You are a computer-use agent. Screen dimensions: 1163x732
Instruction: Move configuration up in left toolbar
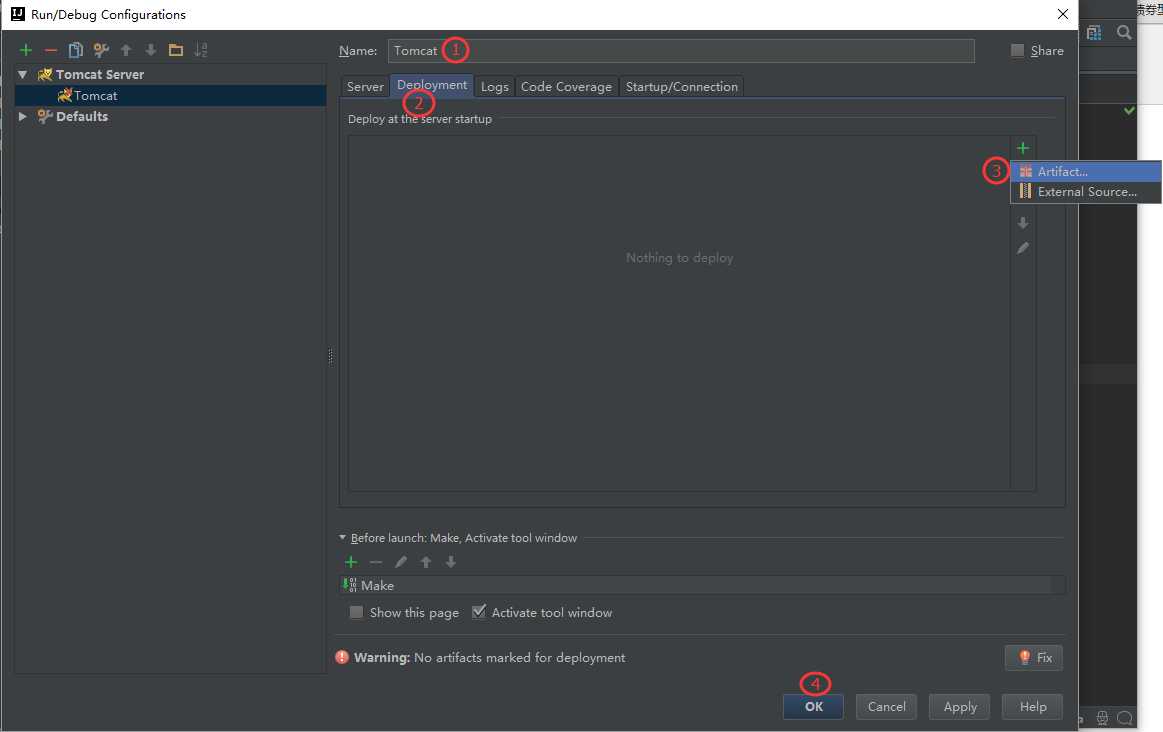(126, 50)
